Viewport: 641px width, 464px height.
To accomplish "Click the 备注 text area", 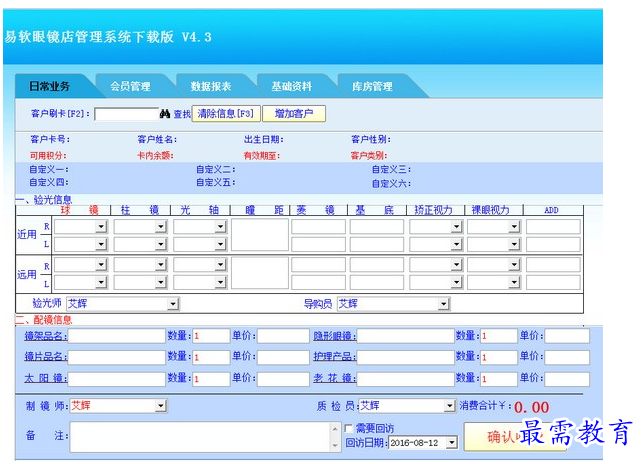I will [200, 437].
